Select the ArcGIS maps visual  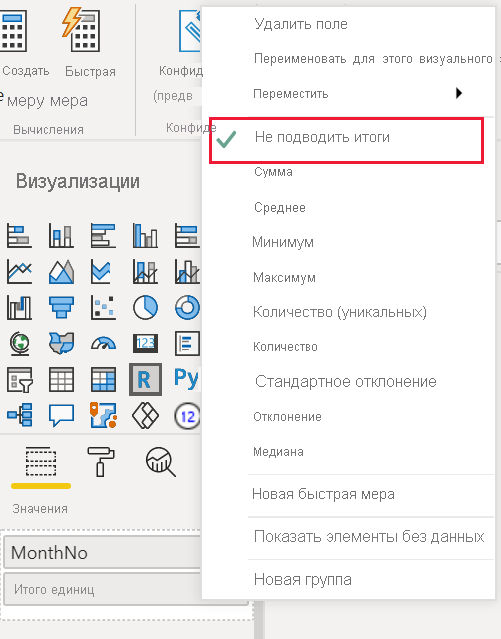pyautogui.click(x=103, y=415)
